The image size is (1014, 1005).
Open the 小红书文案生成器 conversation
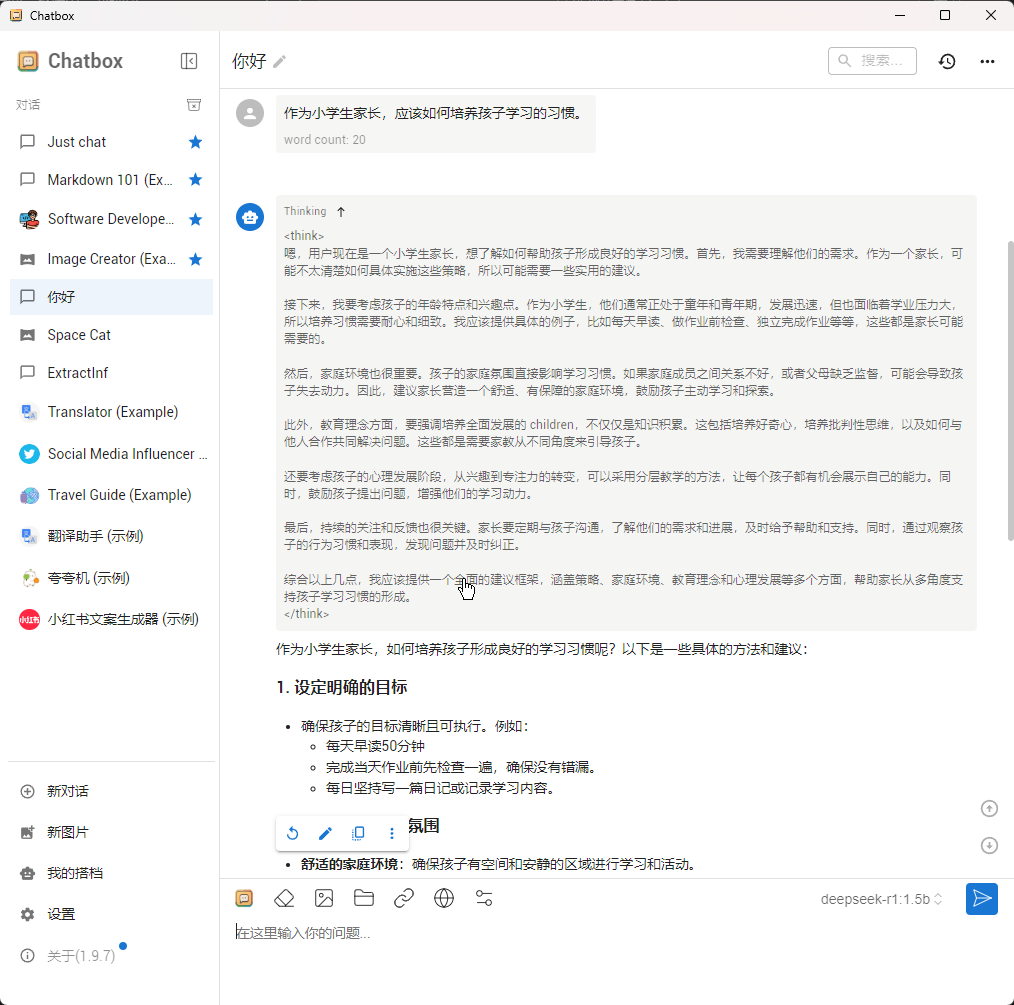point(111,620)
